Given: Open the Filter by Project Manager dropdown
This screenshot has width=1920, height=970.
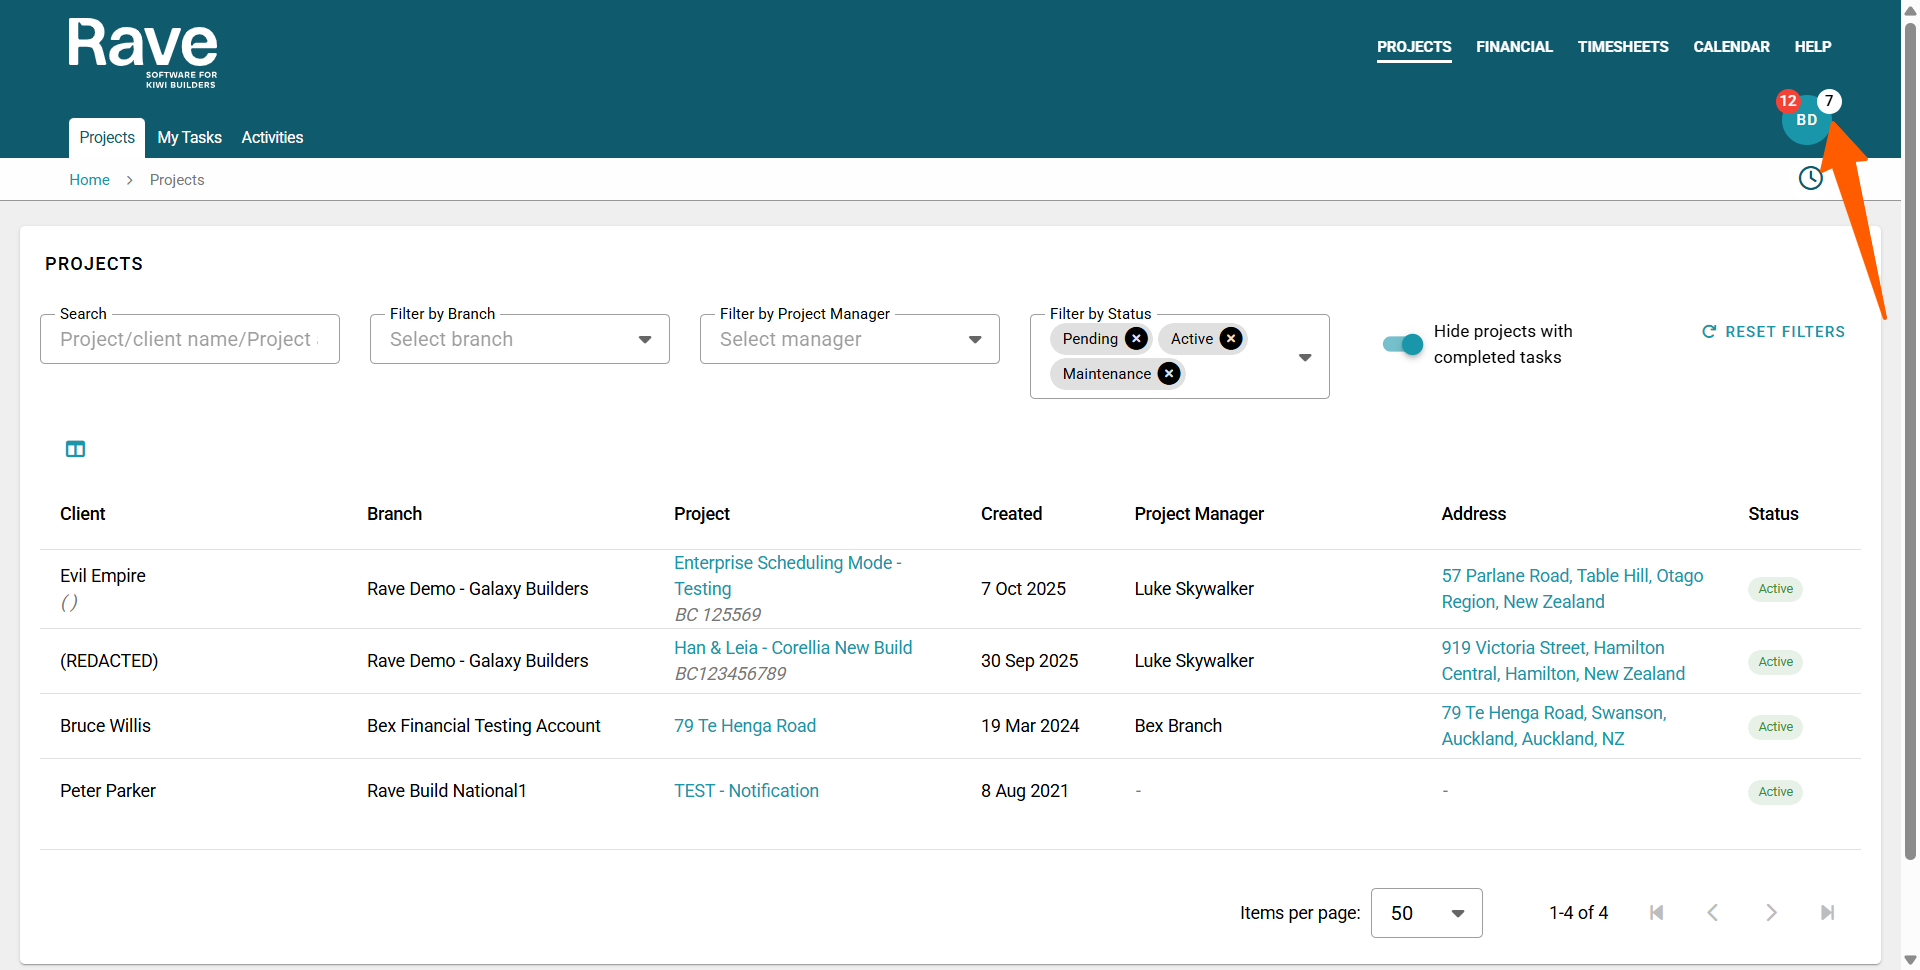Looking at the screenshot, I should pyautogui.click(x=849, y=340).
